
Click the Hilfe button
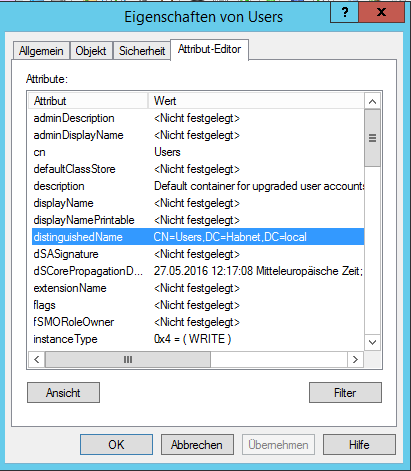click(359, 445)
